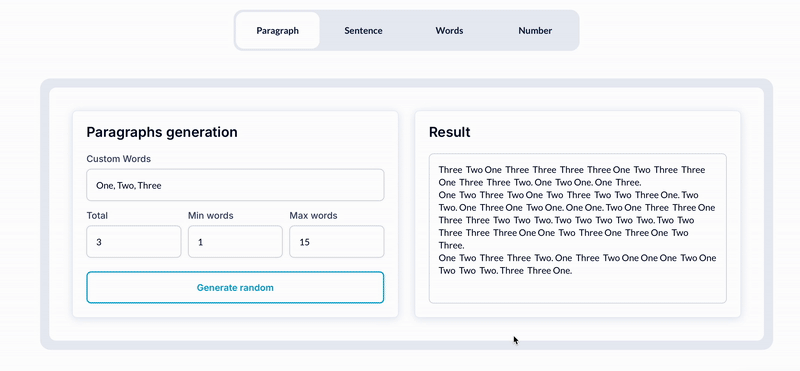800x371 pixels.
Task: Click inside the Result text area
Action: pos(578,229)
